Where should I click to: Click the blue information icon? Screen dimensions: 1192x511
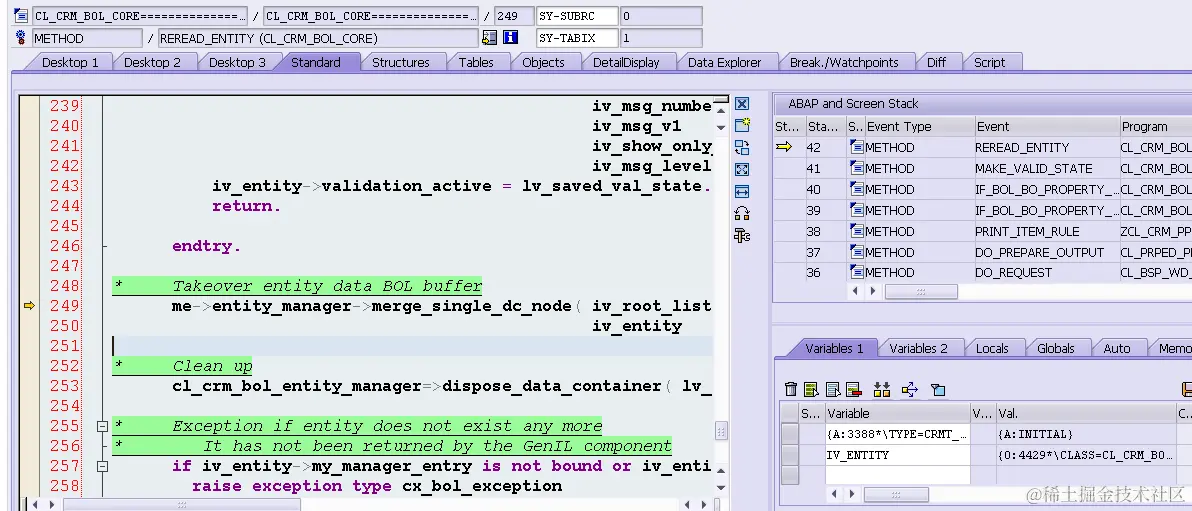click(x=510, y=37)
